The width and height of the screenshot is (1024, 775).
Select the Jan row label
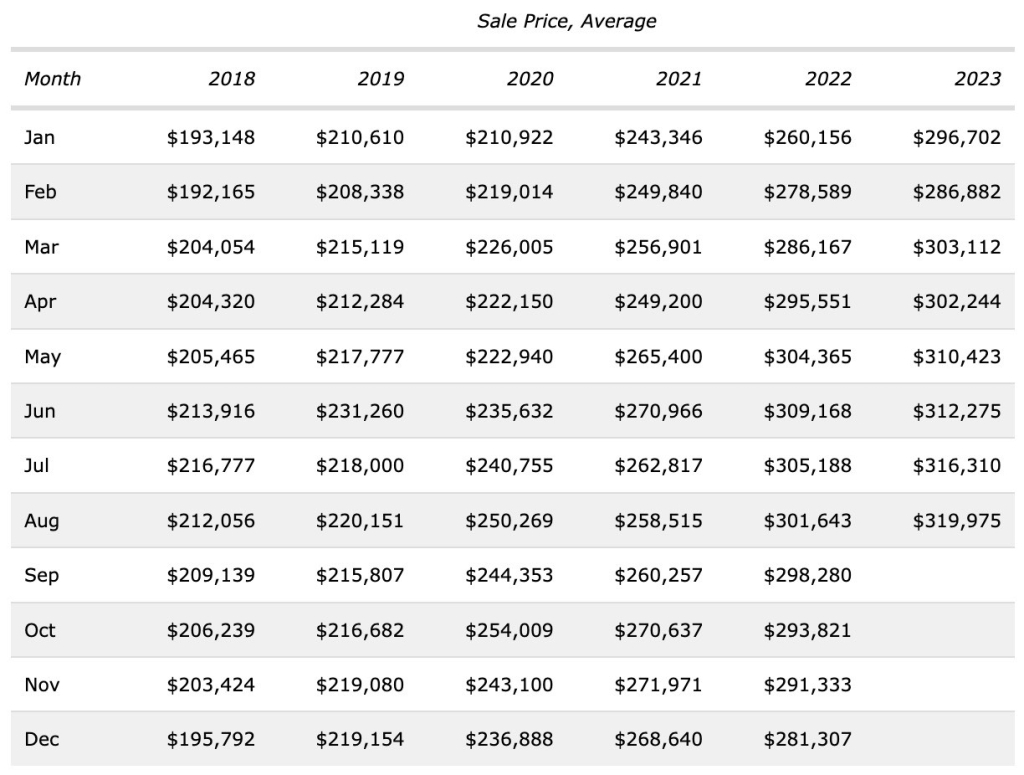click(40, 137)
